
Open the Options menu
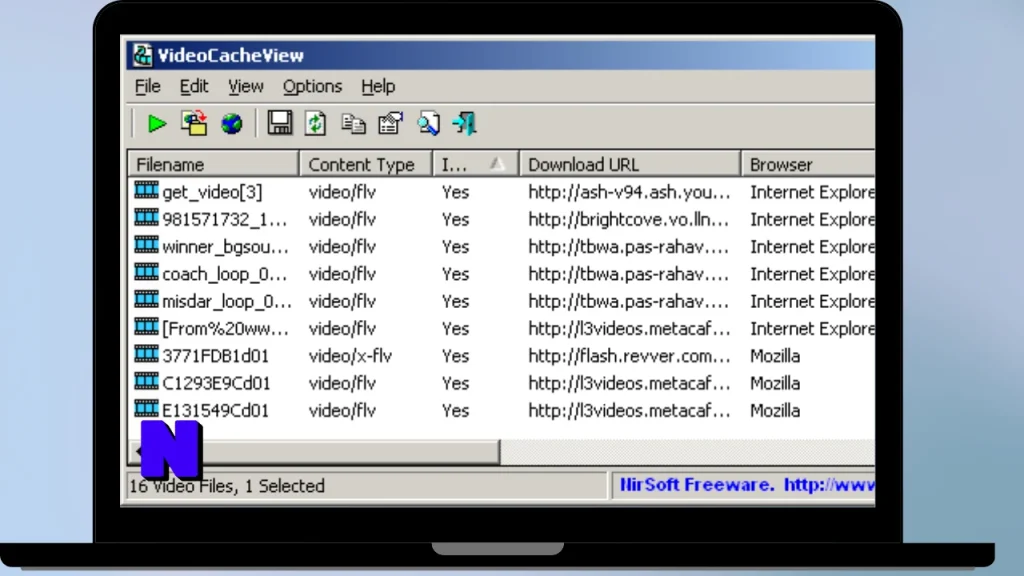tap(312, 86)
